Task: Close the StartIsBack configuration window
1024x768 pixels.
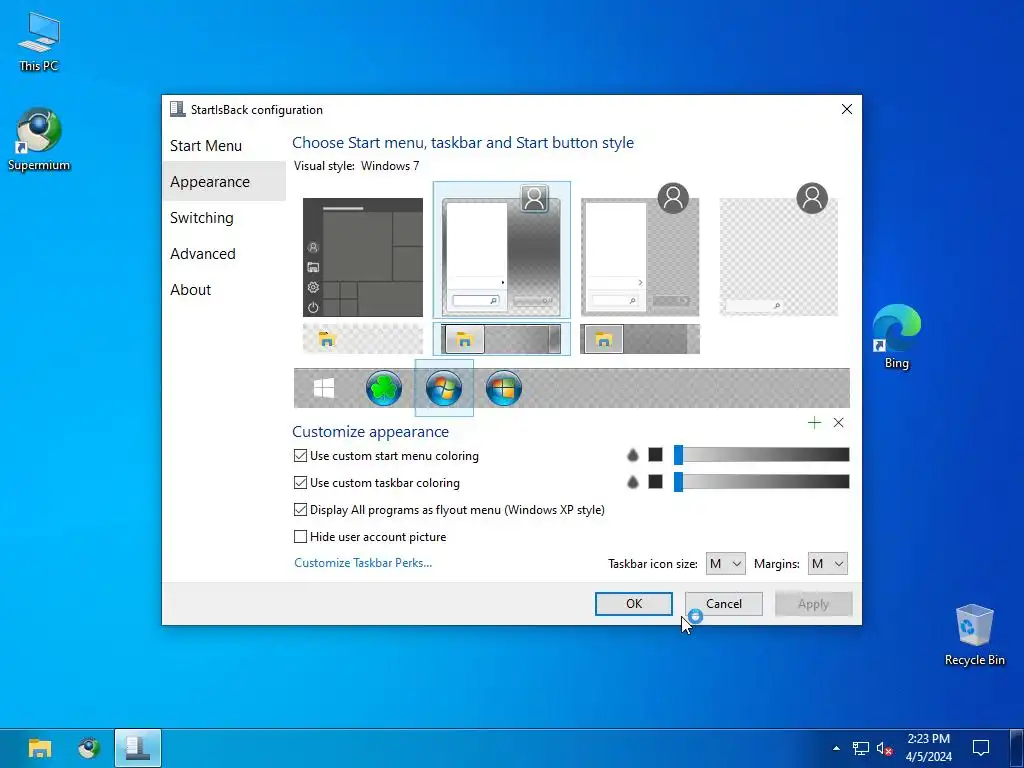Action: (x=846, y=109)
